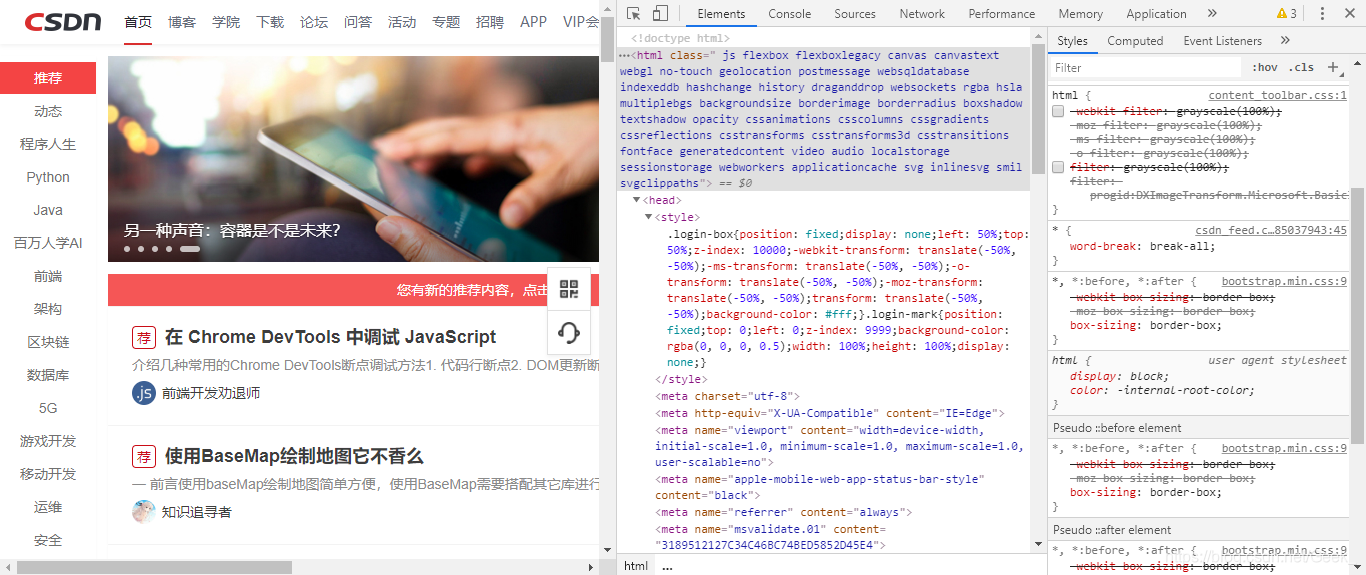
Task: Click the author name 前端开发劝退师
Action: pyautogui.click(x=211, y=393)
